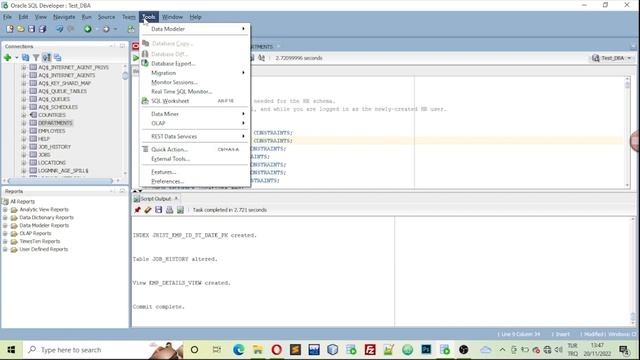
Task: Click the Database Export menu icon
Action: [145, 63]
